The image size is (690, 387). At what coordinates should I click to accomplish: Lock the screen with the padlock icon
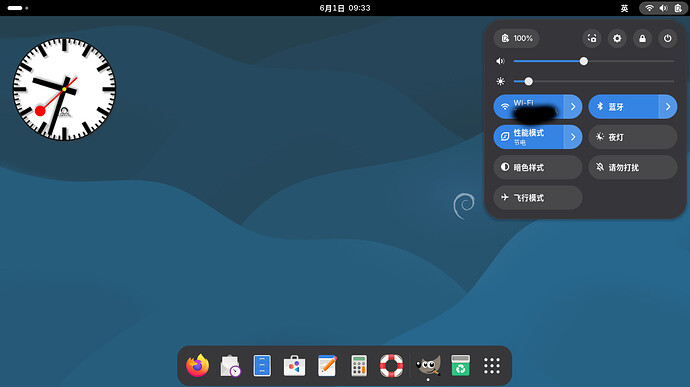[x=642, y=38]
